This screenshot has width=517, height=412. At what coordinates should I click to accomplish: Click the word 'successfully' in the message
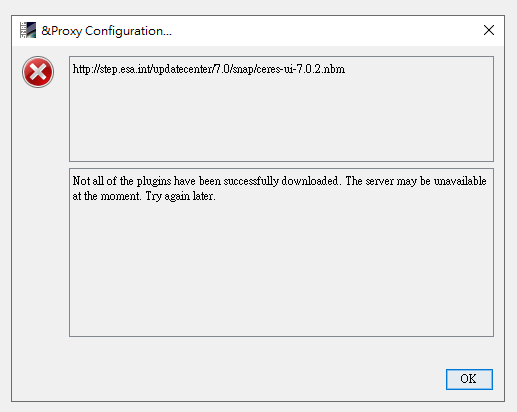click(x=251, y=181)
